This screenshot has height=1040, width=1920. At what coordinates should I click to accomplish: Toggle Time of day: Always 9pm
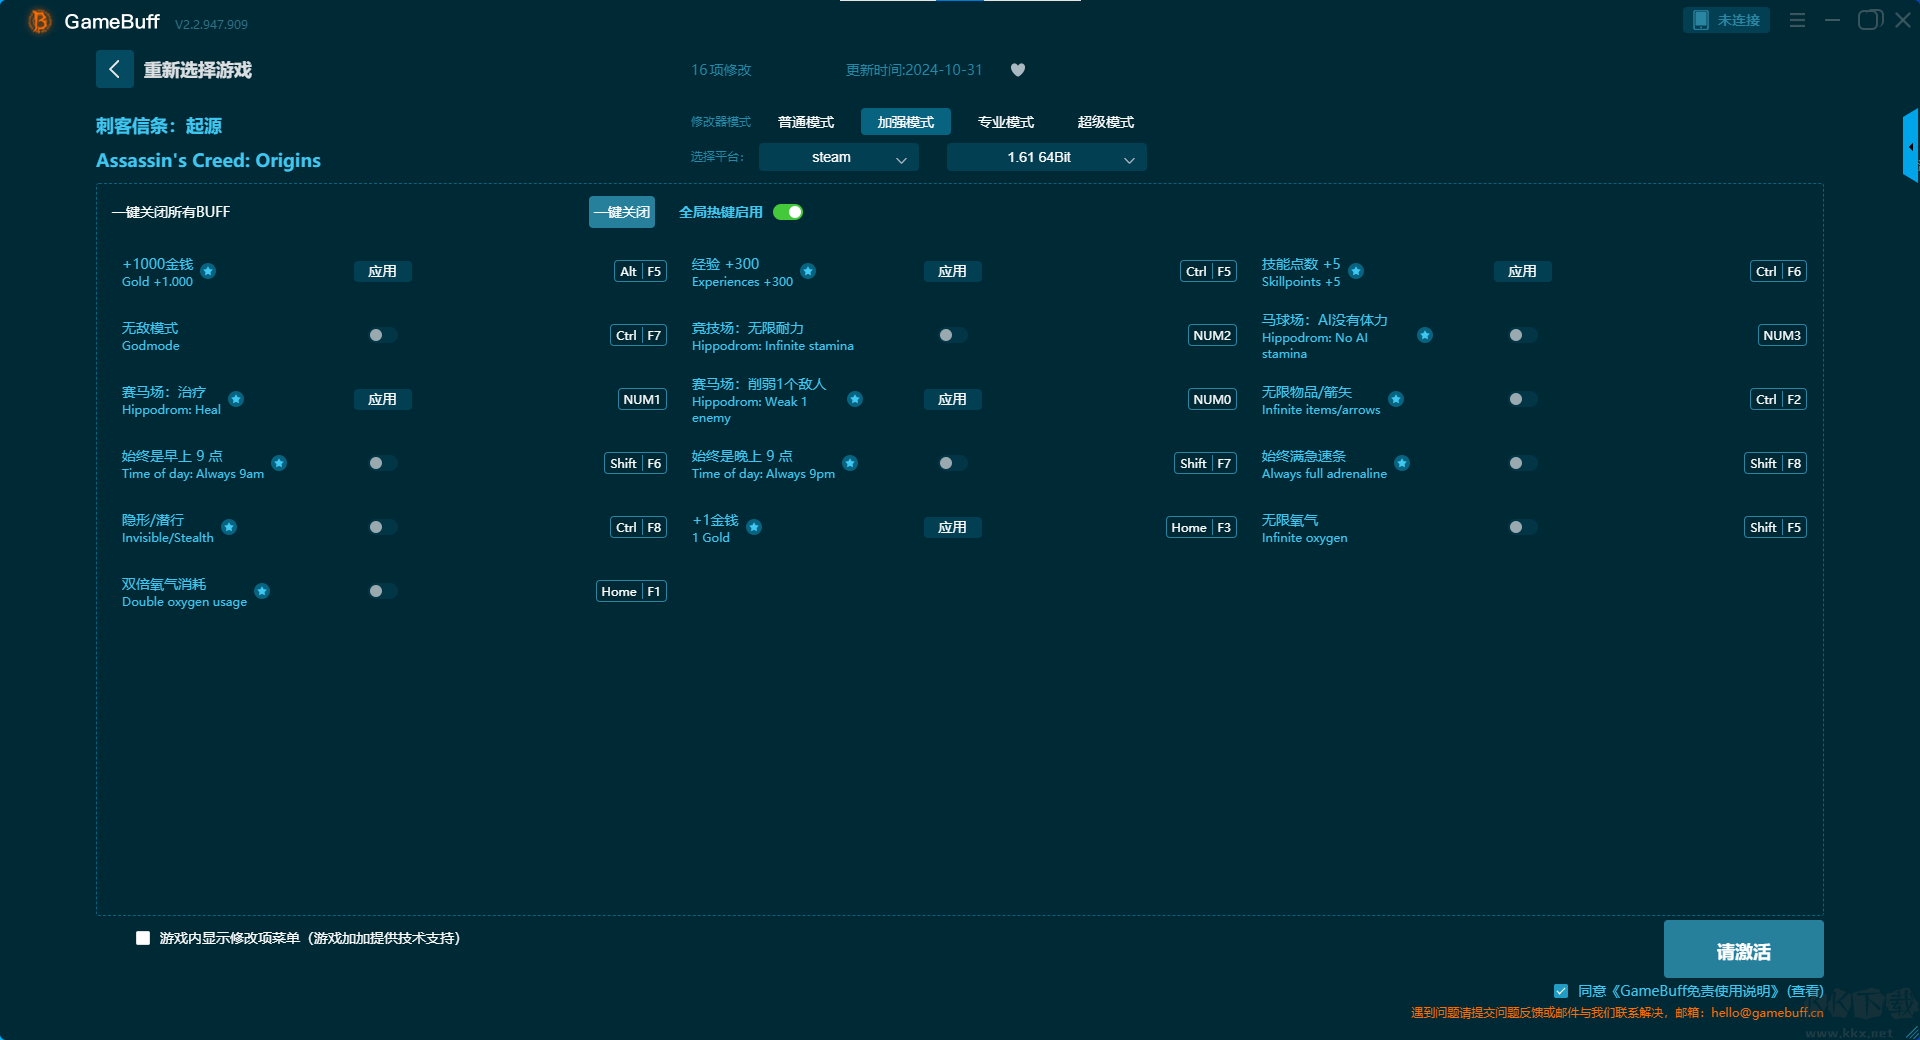(x=952, y=463)
